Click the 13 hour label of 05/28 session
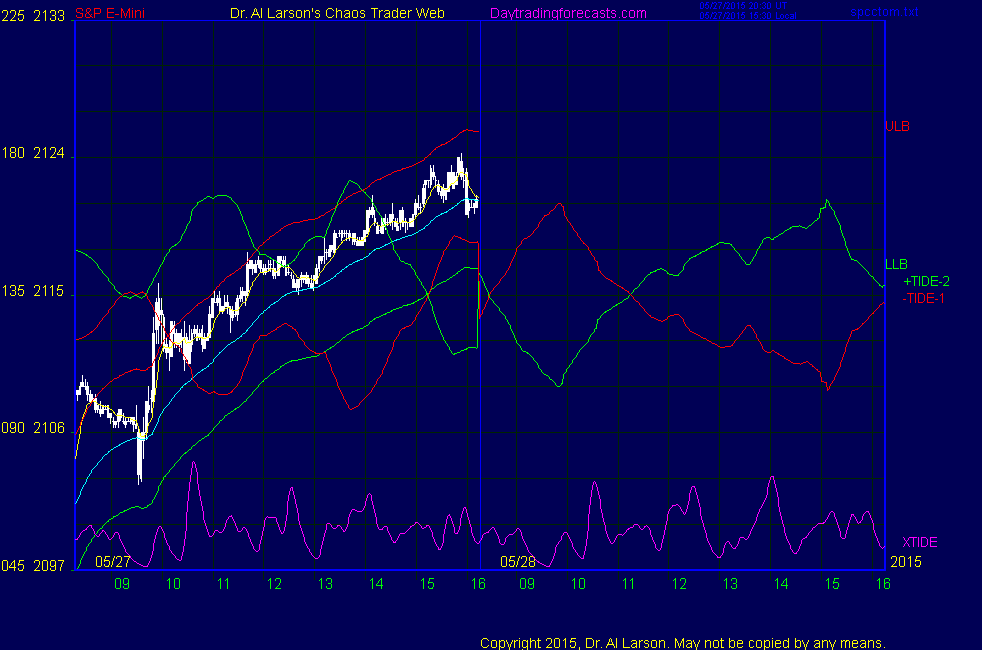Viewport: 982px width, 650px height. click(730, 584)
